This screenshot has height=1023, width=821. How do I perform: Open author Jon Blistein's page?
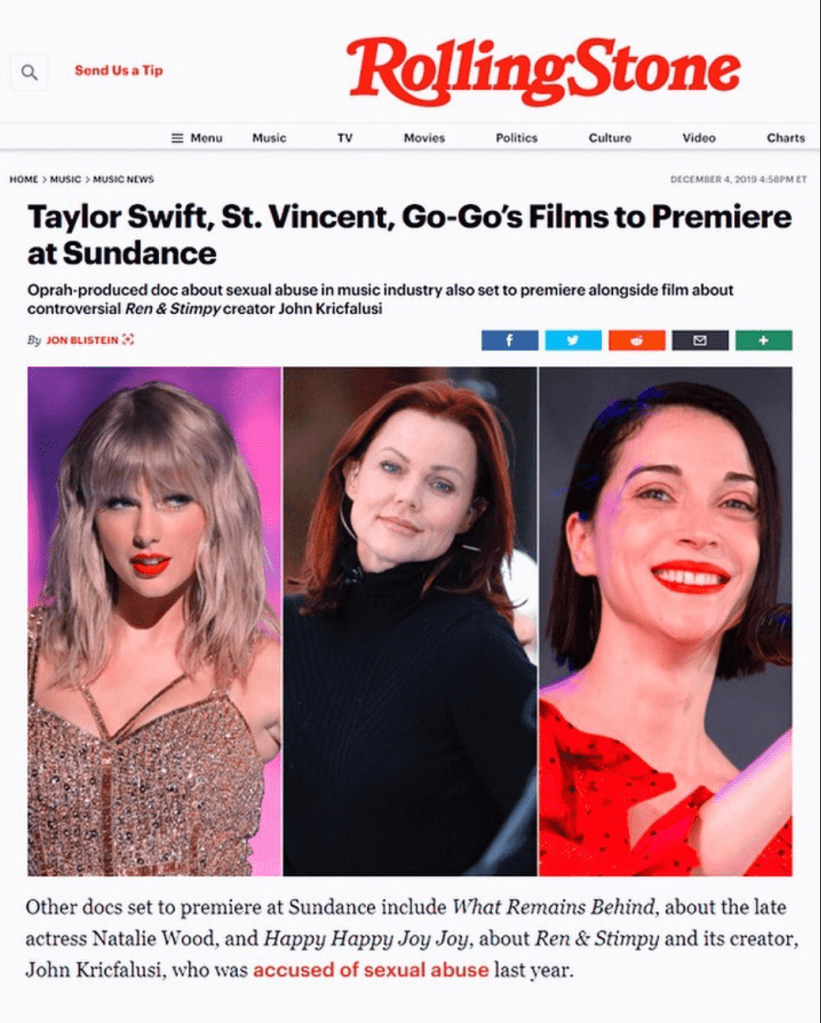pyautogui.click(x=82, y=340)
